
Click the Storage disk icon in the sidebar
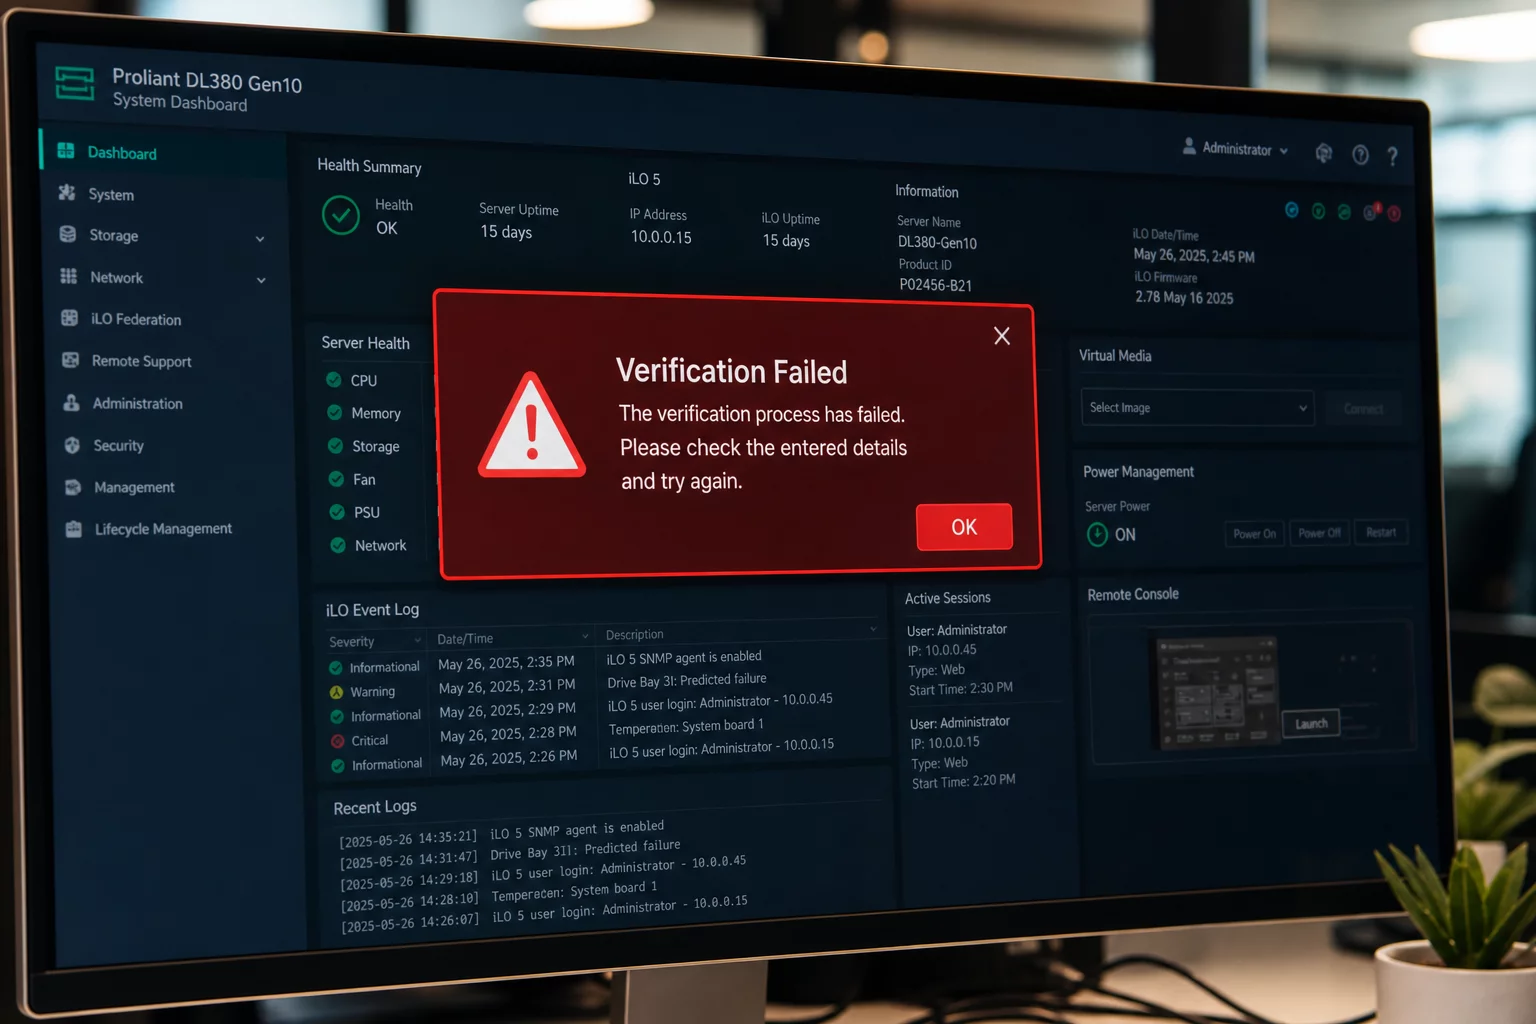coord(68,234)
